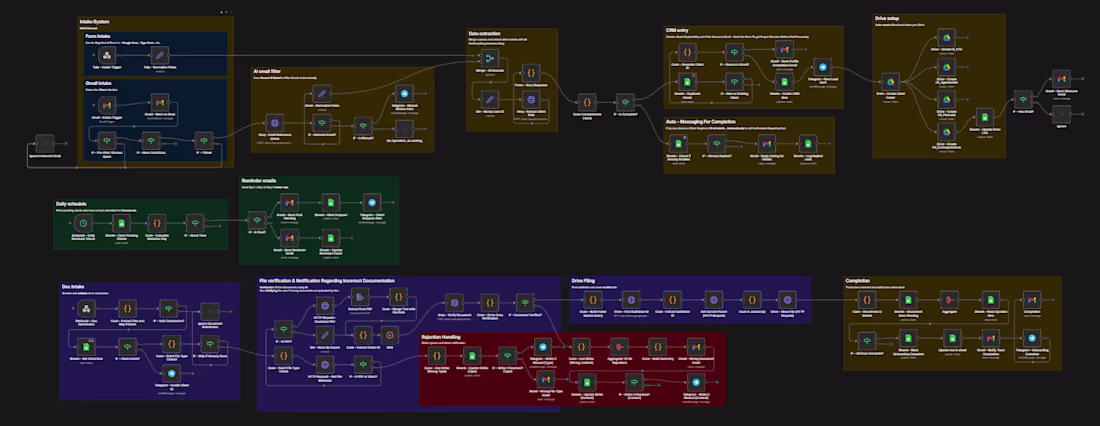Open the Telegram Manual Review Alert node

[403, 93]
